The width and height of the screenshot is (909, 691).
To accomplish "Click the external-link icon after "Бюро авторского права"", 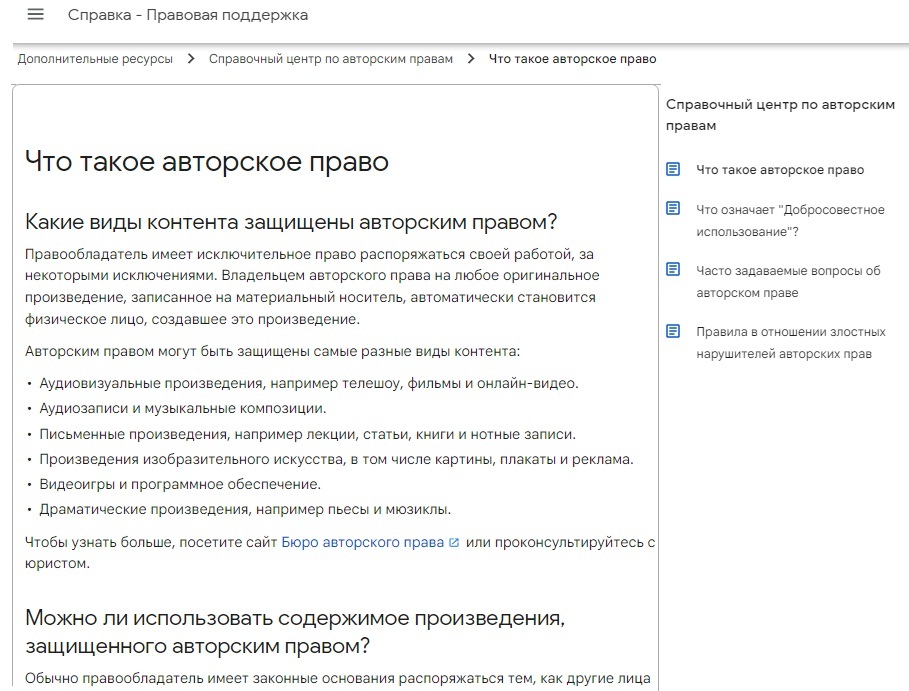I will tap(454, 543).
